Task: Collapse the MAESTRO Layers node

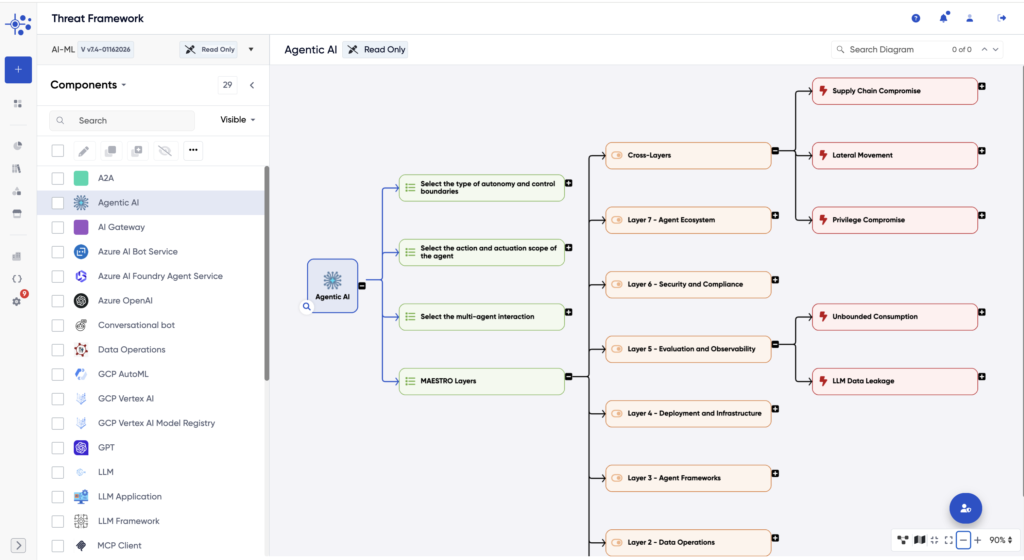Action: (569, 377)
